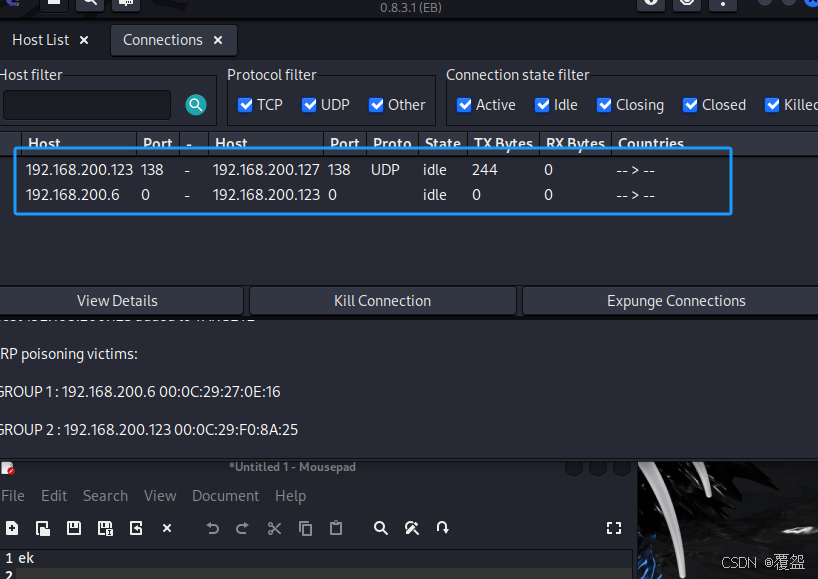
Task: Click the 'RP poisoning victims:' log line
Action: coord(69,354)
